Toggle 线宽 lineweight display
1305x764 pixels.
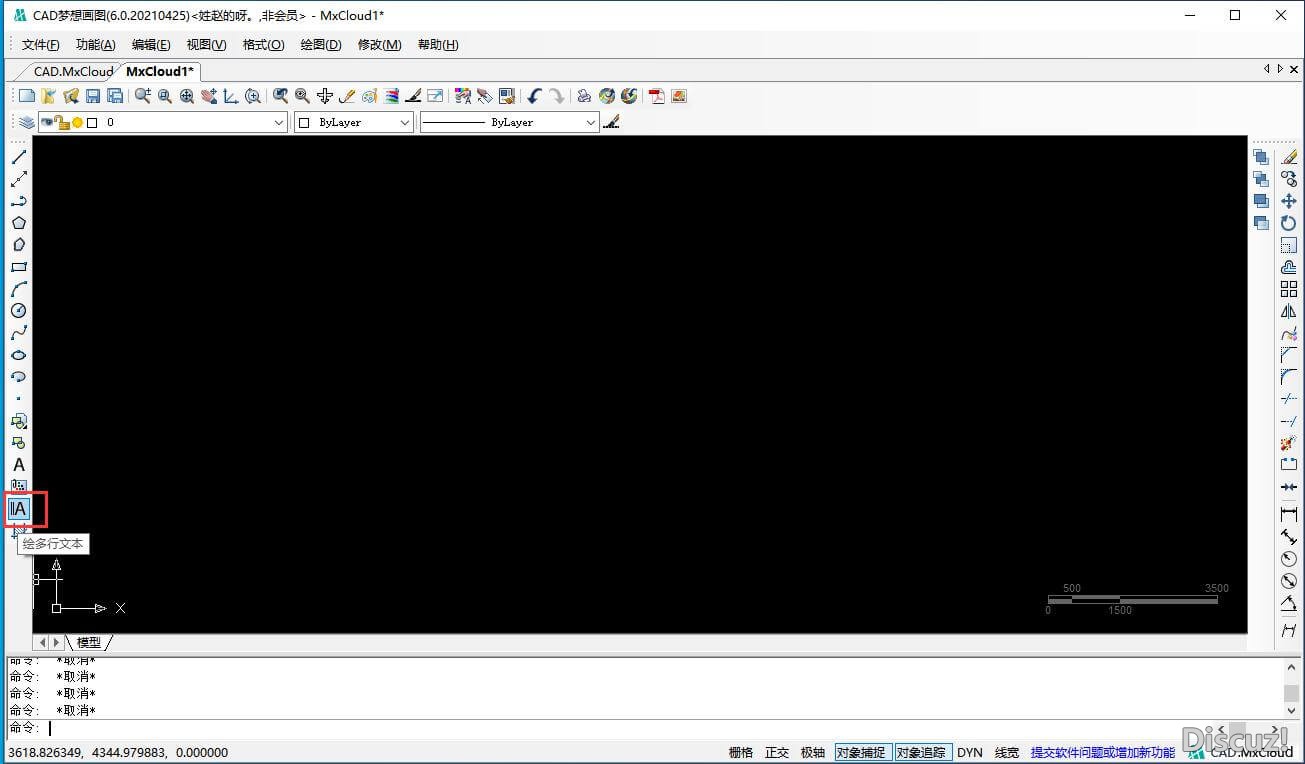[x=1007, y=752]
